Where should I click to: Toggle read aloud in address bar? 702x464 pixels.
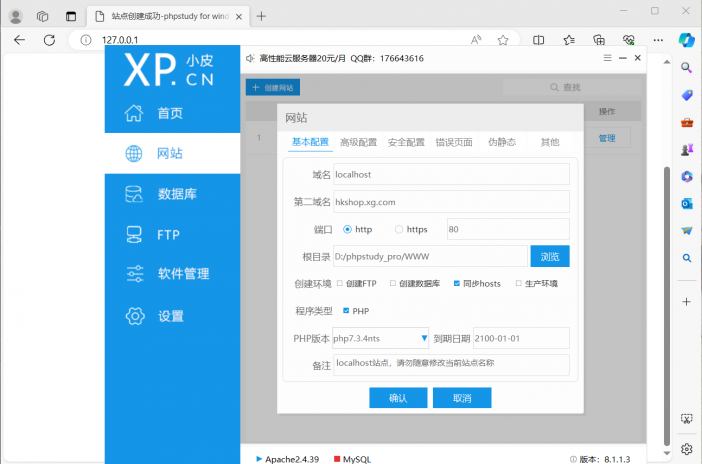tap(476, 40)
